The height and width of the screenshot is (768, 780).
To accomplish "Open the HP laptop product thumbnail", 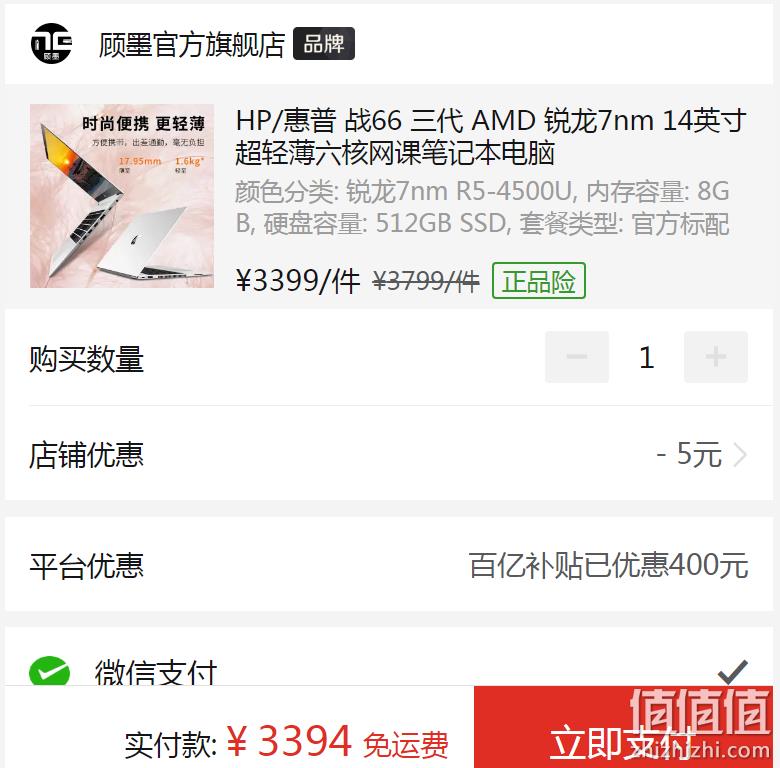I will (x=122, y=195).
